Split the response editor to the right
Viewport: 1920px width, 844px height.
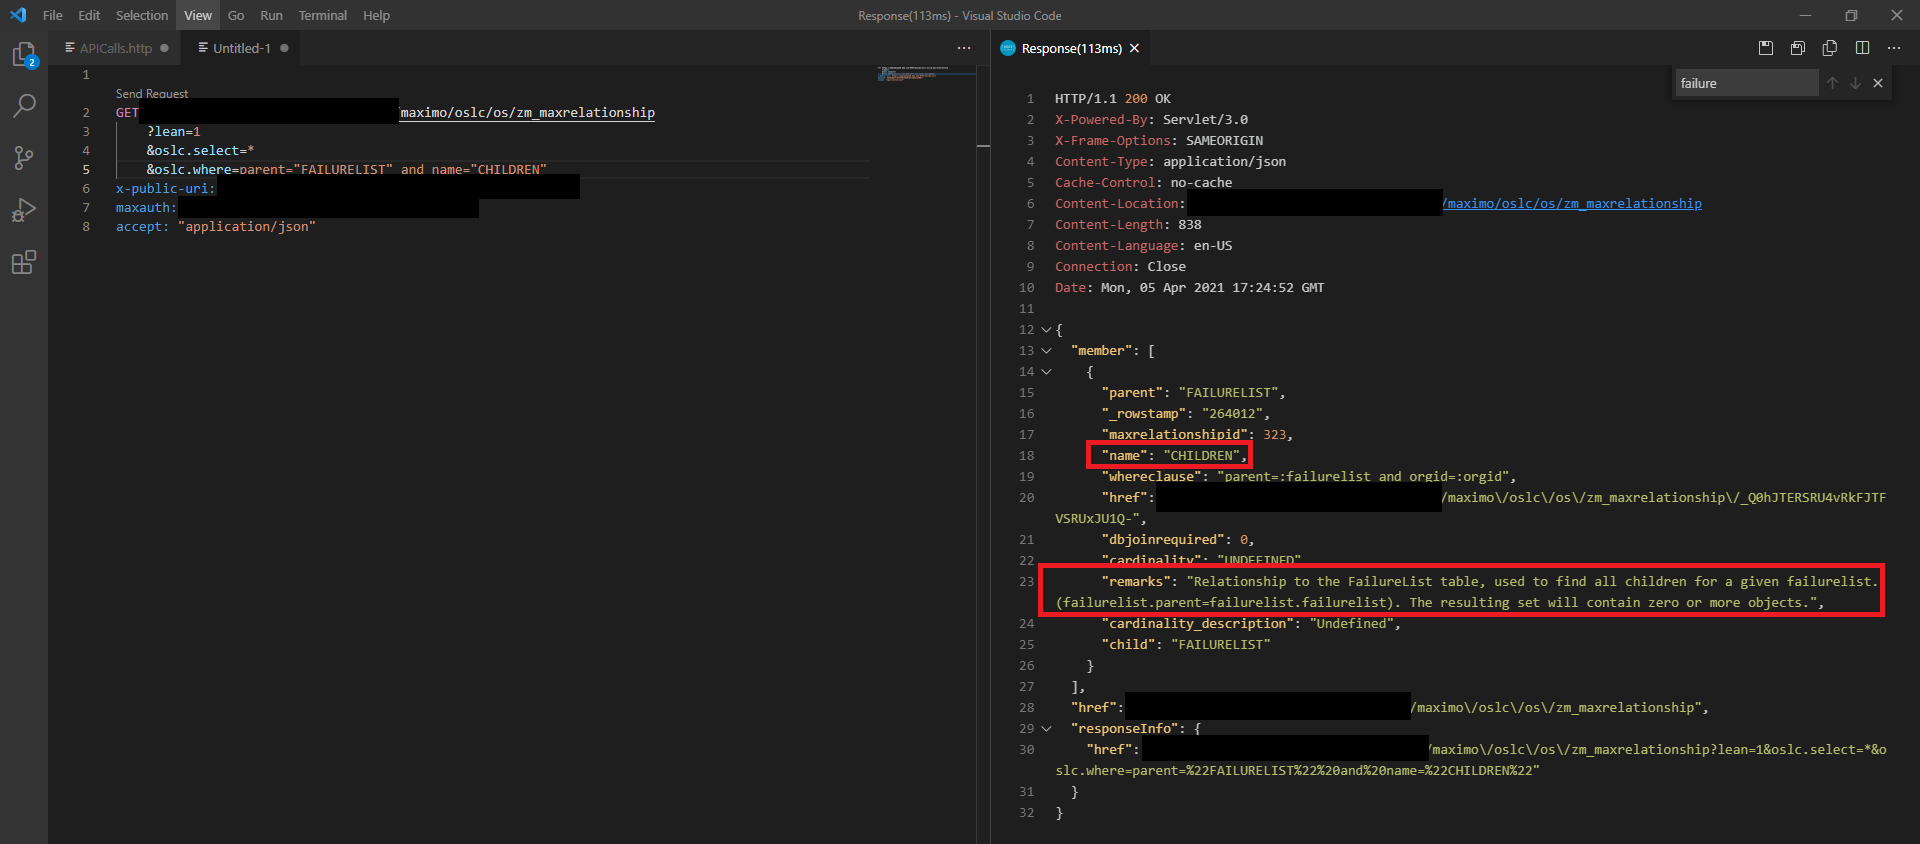pyautogui.click(x=1862, y=48)
